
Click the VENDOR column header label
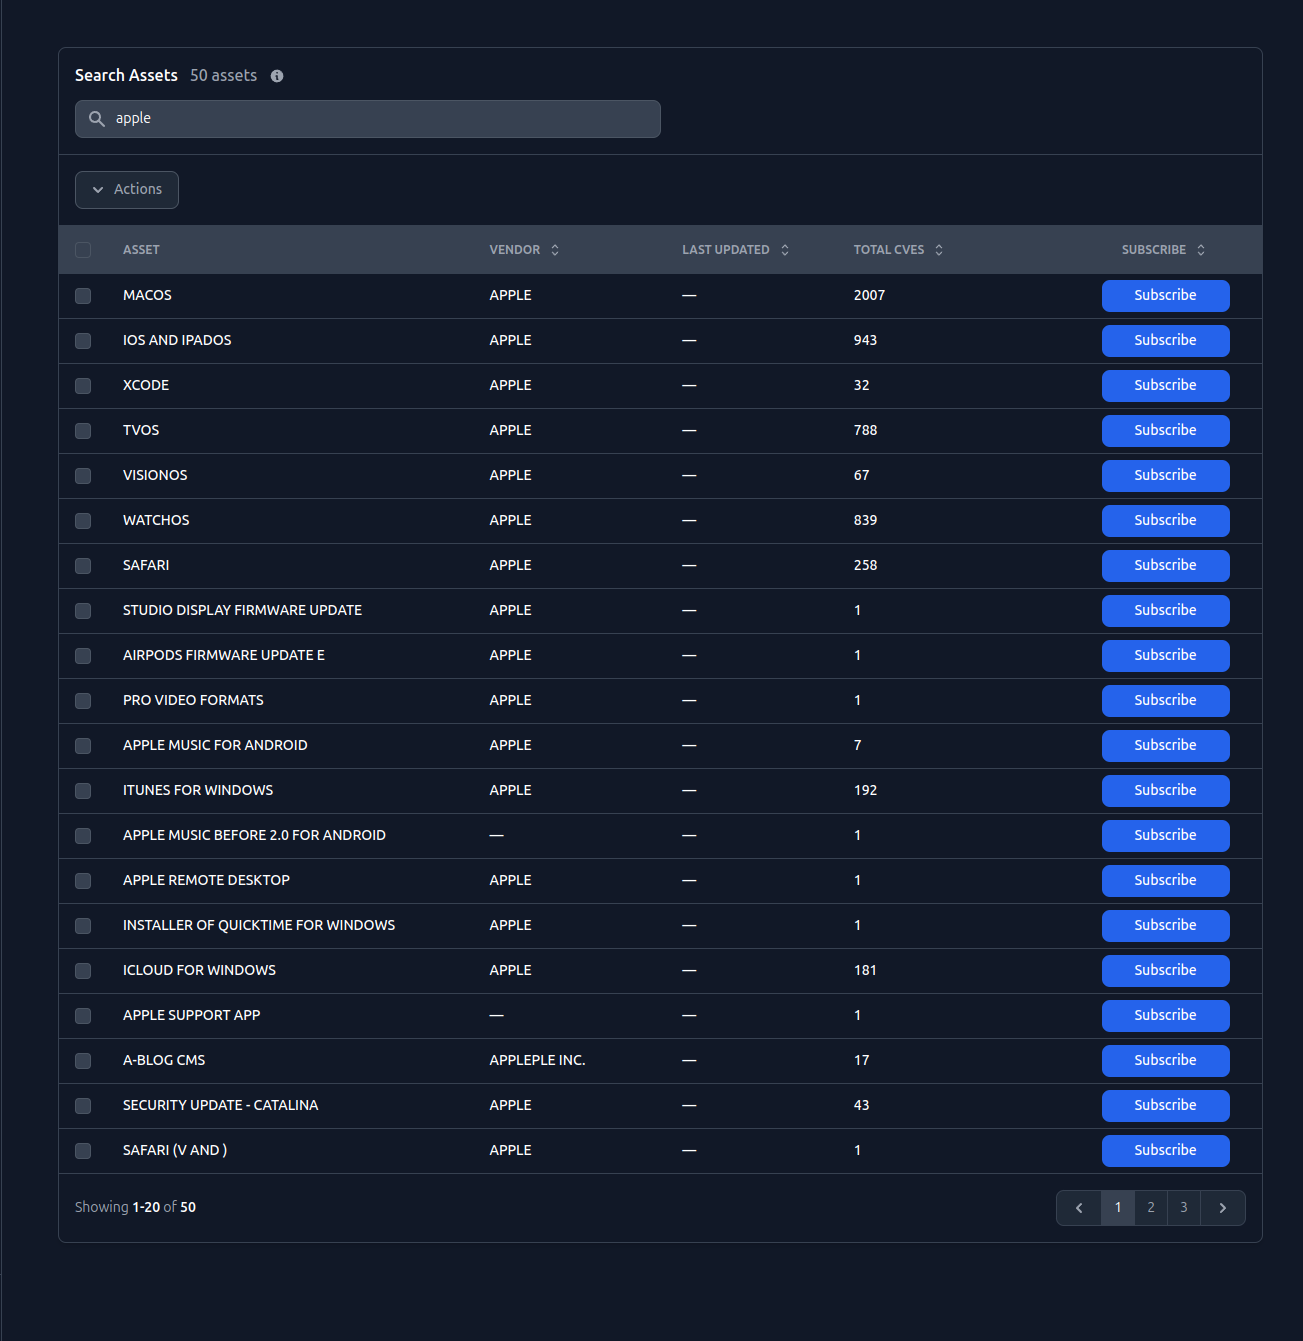(x=514, y=250)
